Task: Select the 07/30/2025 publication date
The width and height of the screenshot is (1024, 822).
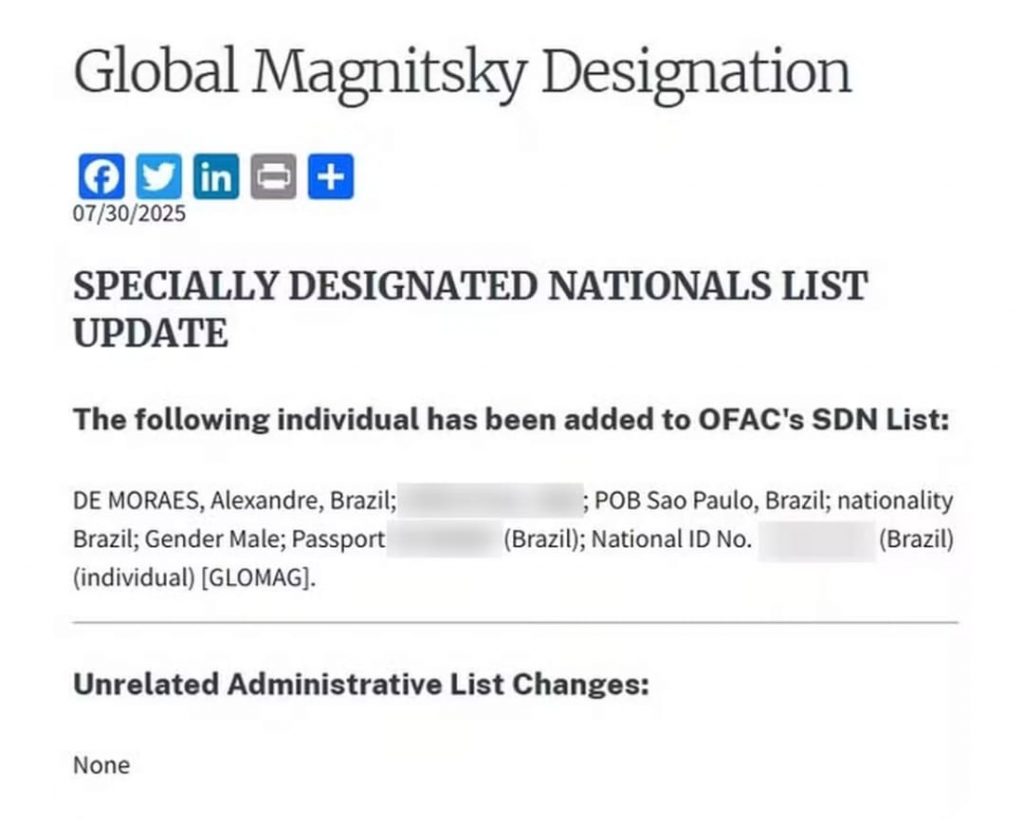Action: pyautogui.click(x=129, y=213)
